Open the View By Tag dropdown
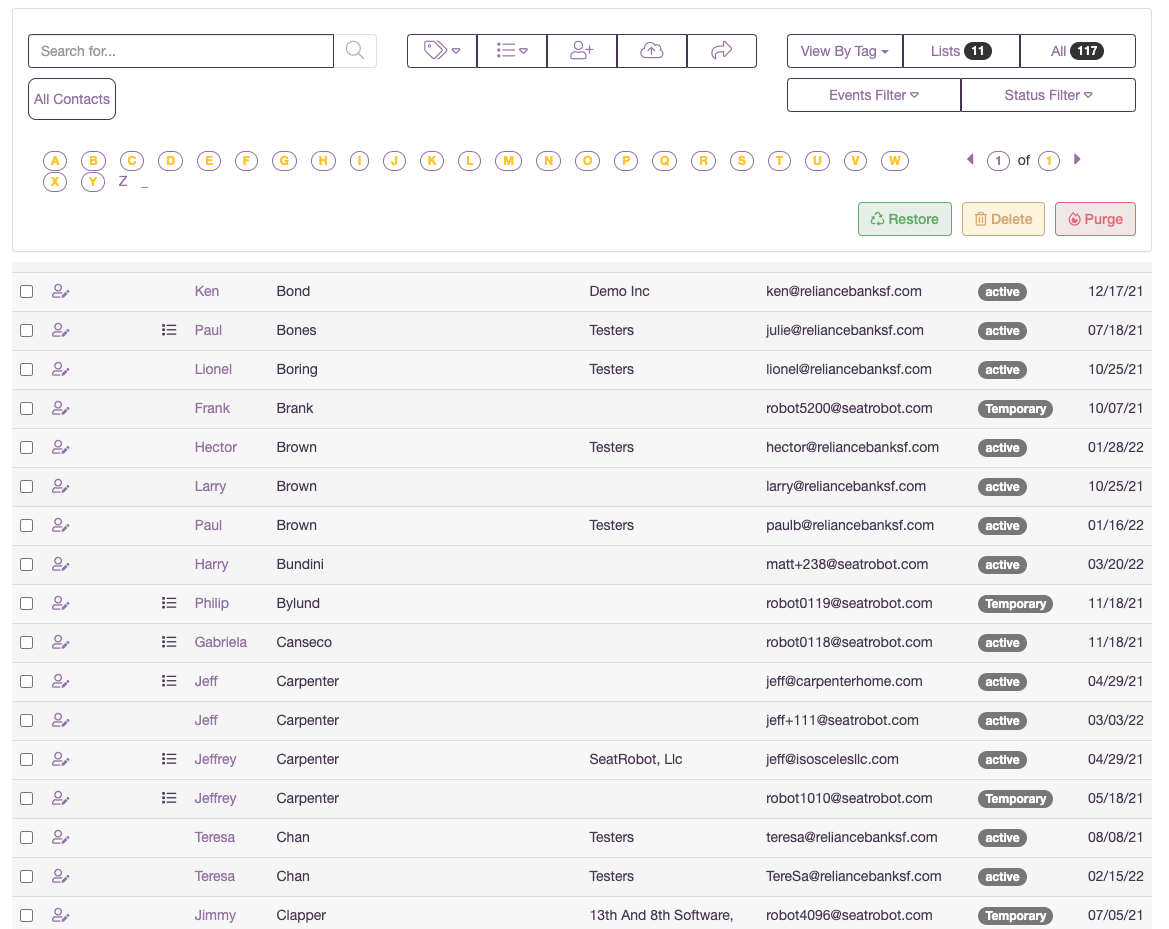The width and height of the screenshot is (1169, 929). click(844, 50)
